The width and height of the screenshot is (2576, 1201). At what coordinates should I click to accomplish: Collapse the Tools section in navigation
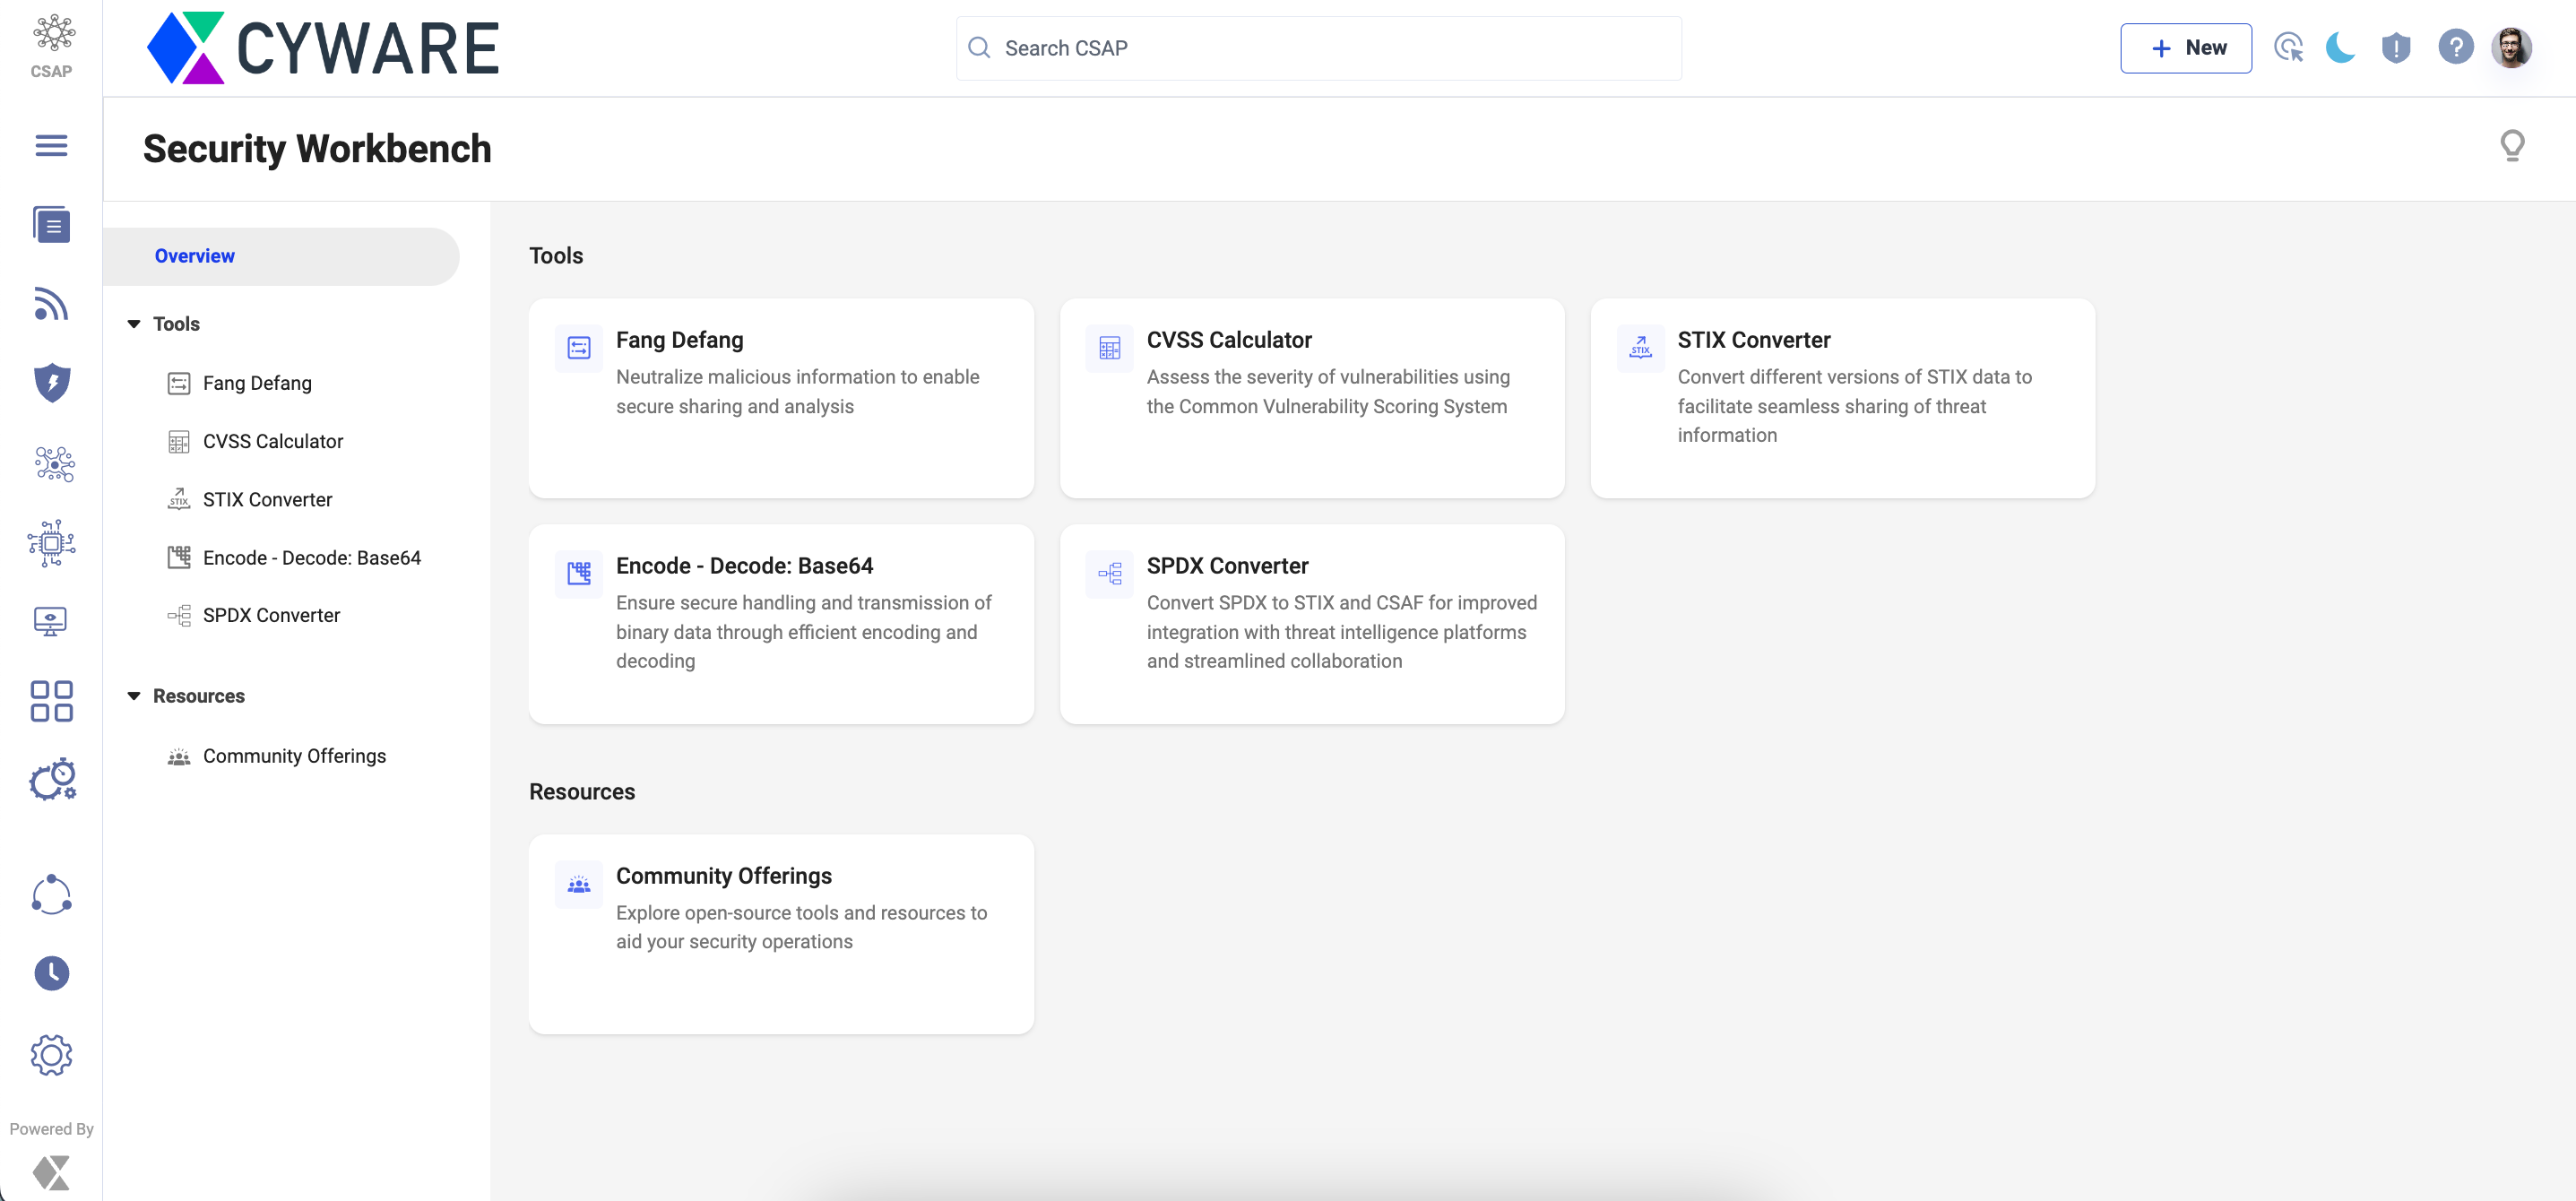pos(134,324)
